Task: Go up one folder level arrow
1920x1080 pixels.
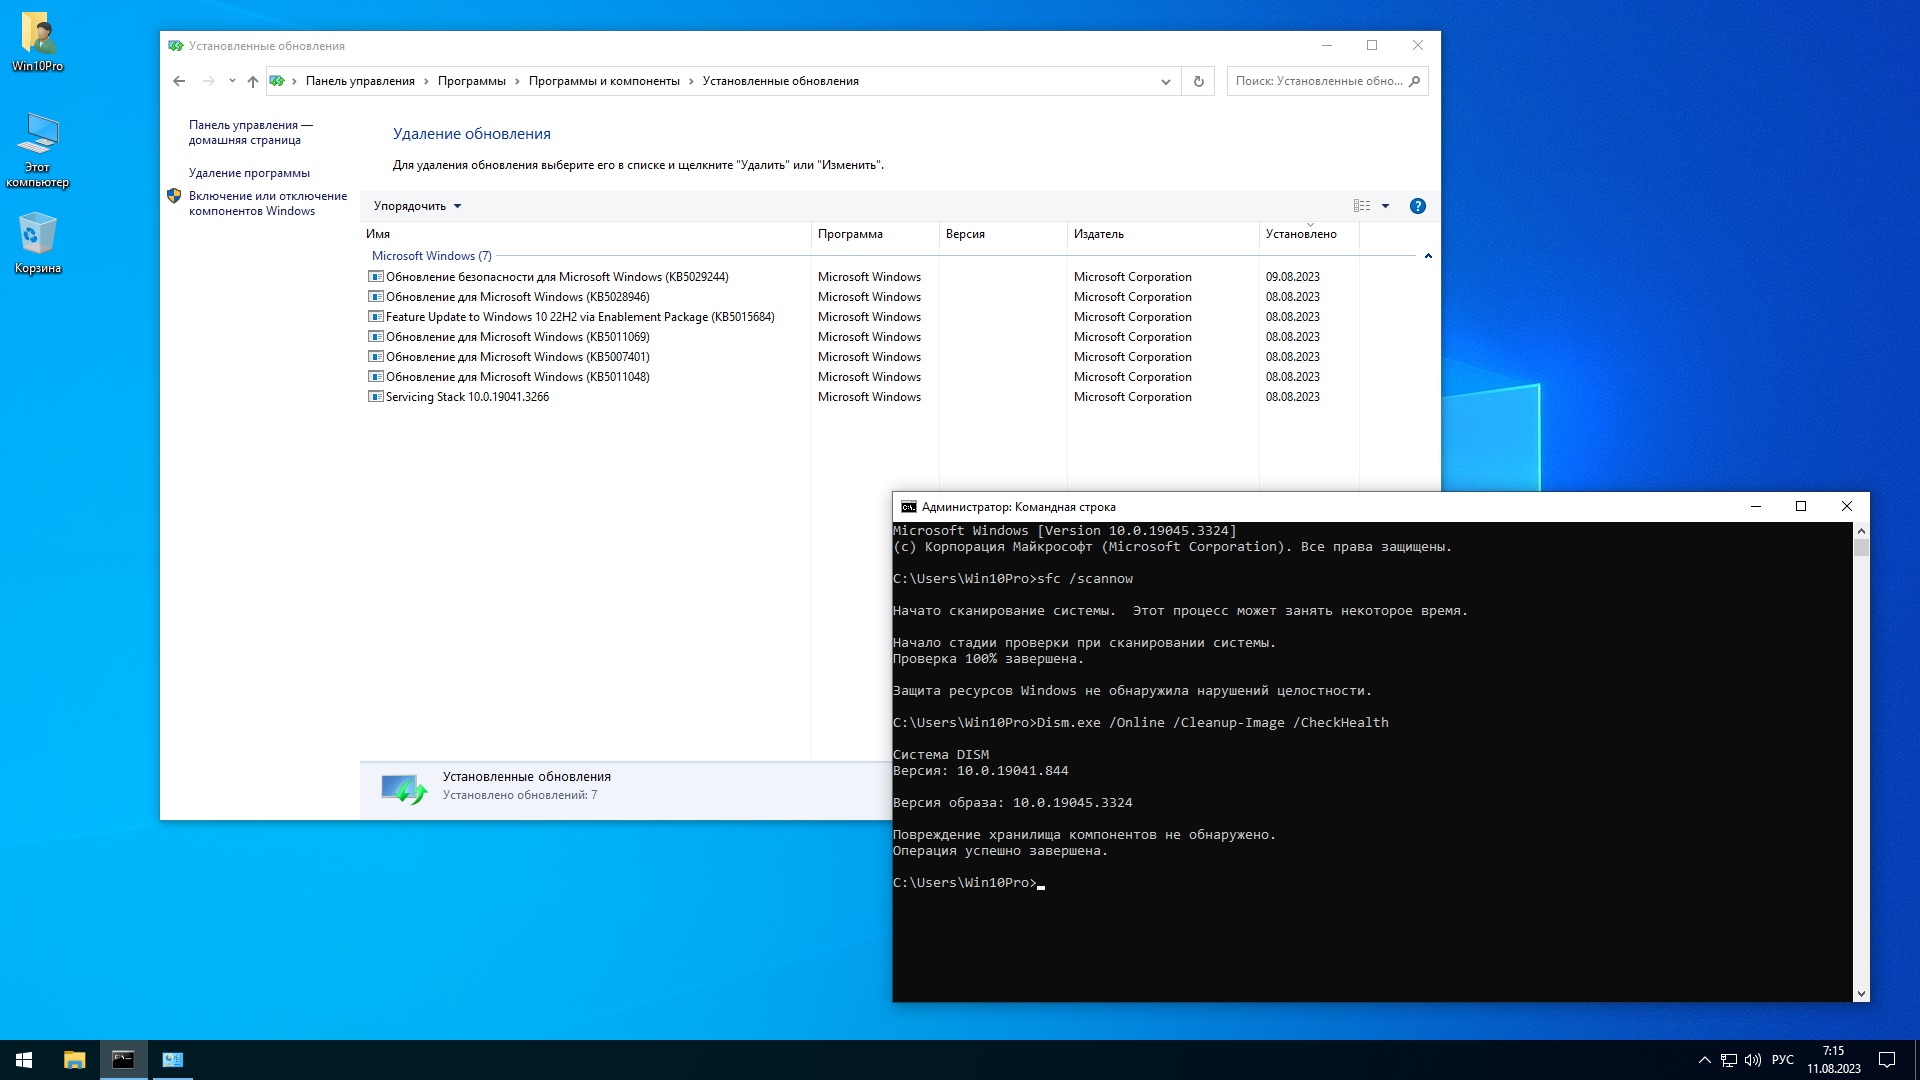Action: click(253, 81)
